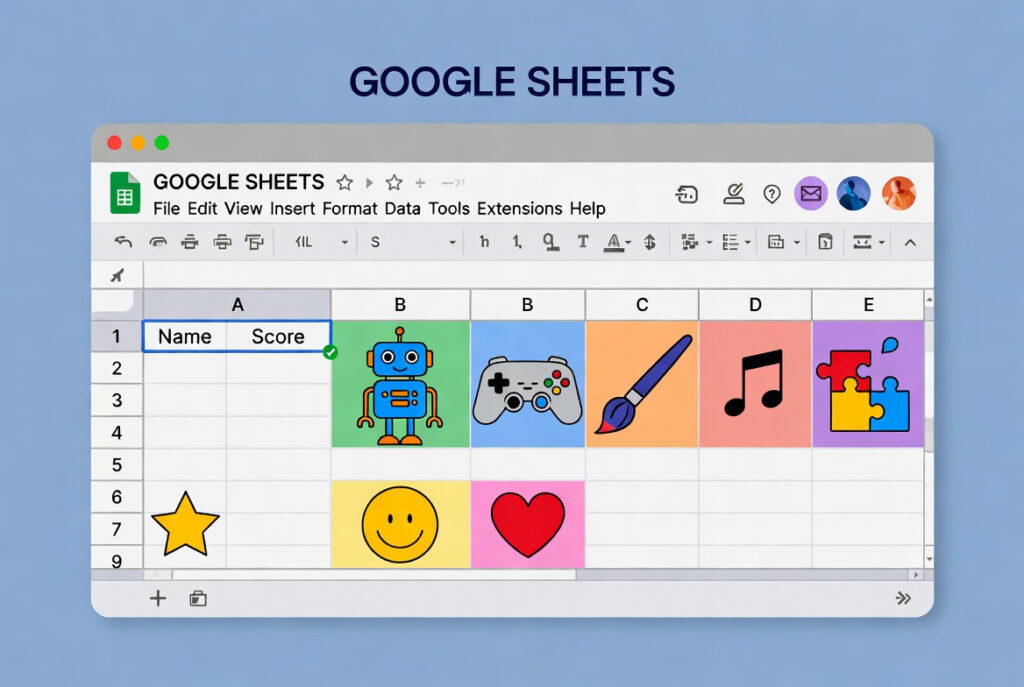Click the blue user avatar
Screen dimensions: 1024x687
[853, 193]
